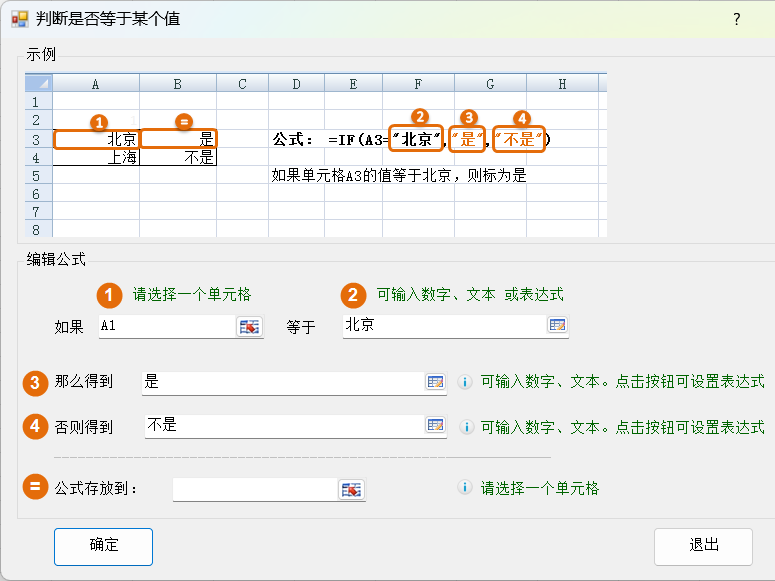Screen dimensions: 775x581
Task: Click info icon beside bottom 请选择一个单元格 hint
Action: [x=464, y=488]
